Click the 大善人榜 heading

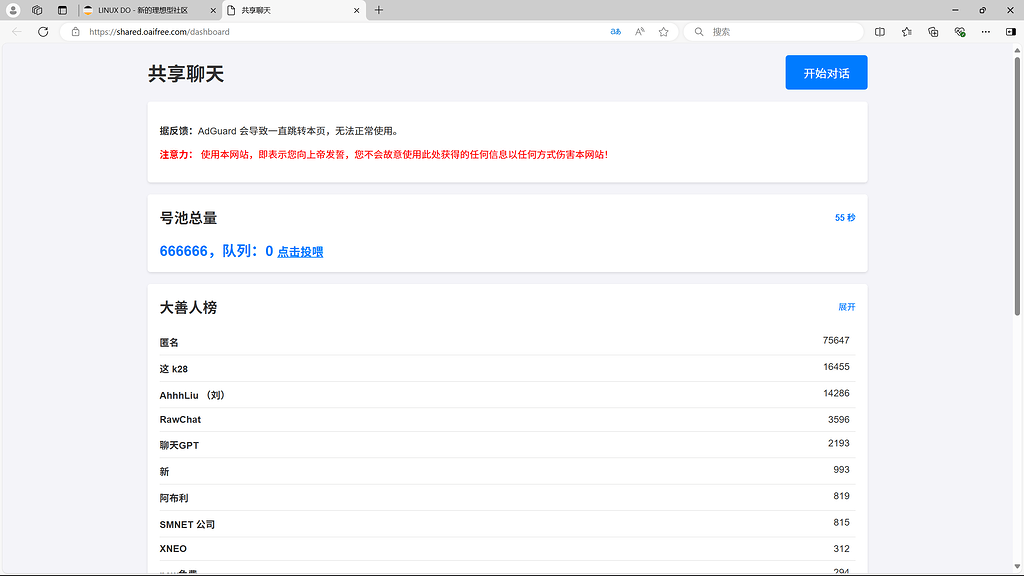point(188,308)
